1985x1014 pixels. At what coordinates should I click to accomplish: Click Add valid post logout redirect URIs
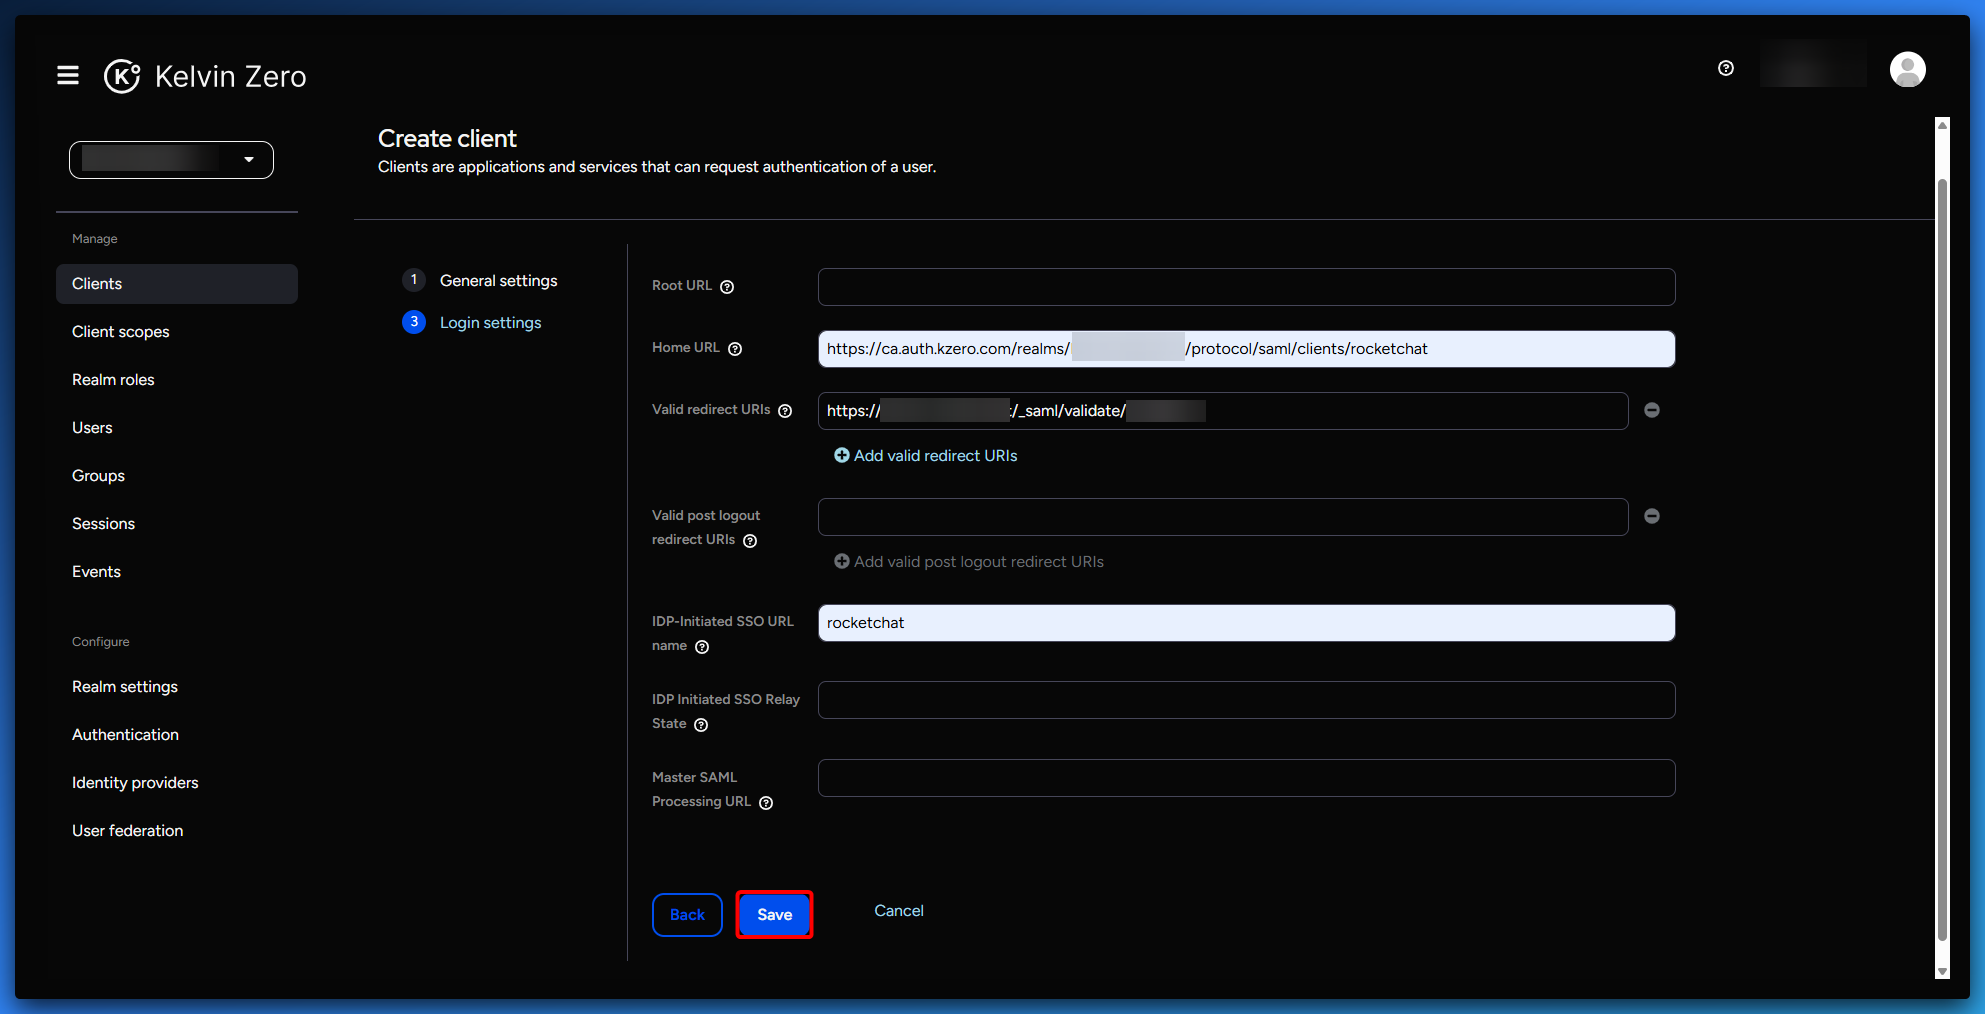[969, 562]
